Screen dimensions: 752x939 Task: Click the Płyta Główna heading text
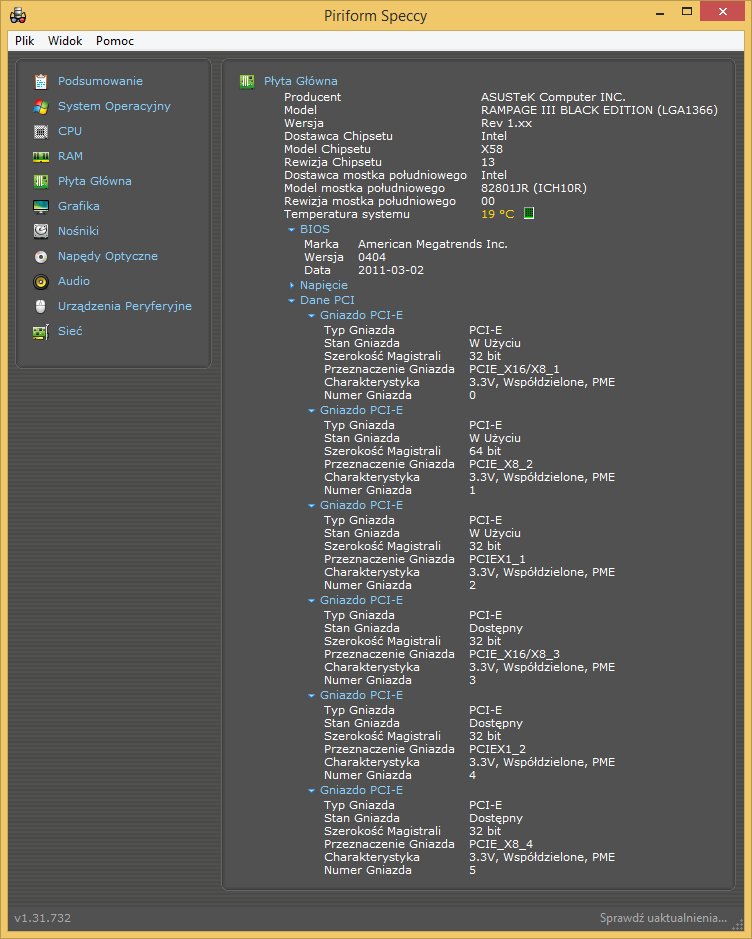coord(301,81)
